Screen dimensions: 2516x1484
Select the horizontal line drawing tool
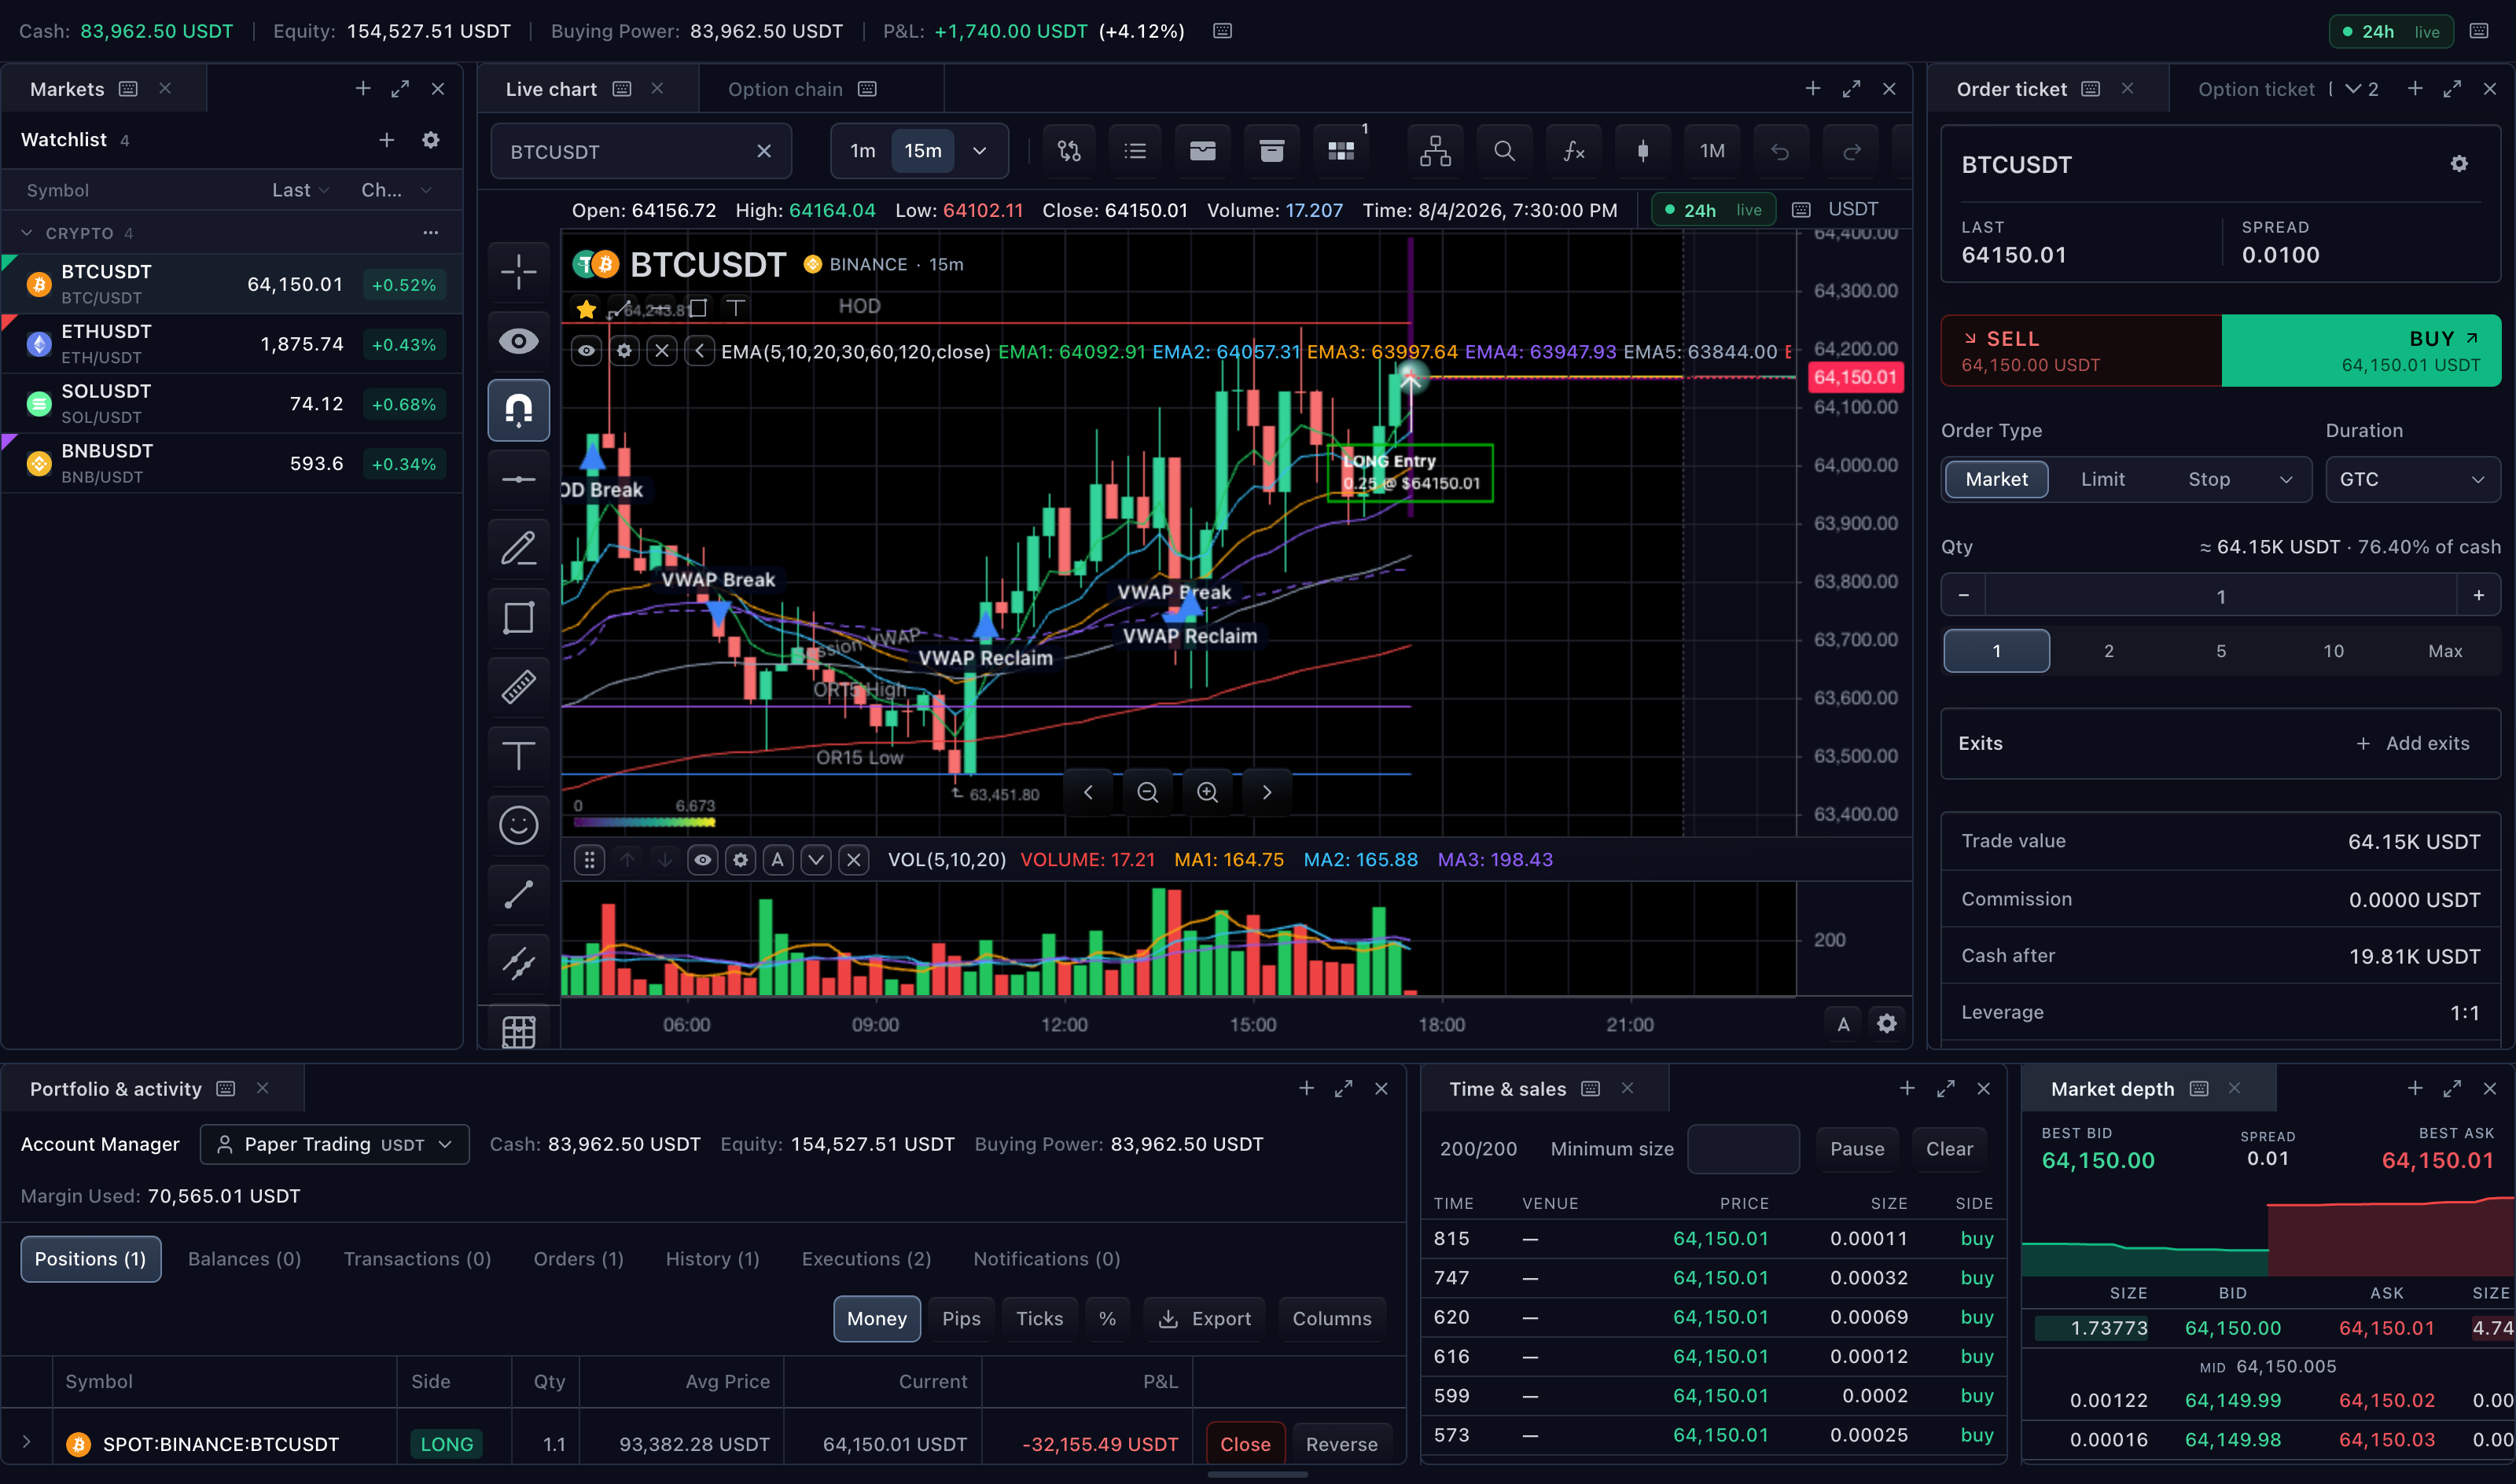click(x=518, y=479)
